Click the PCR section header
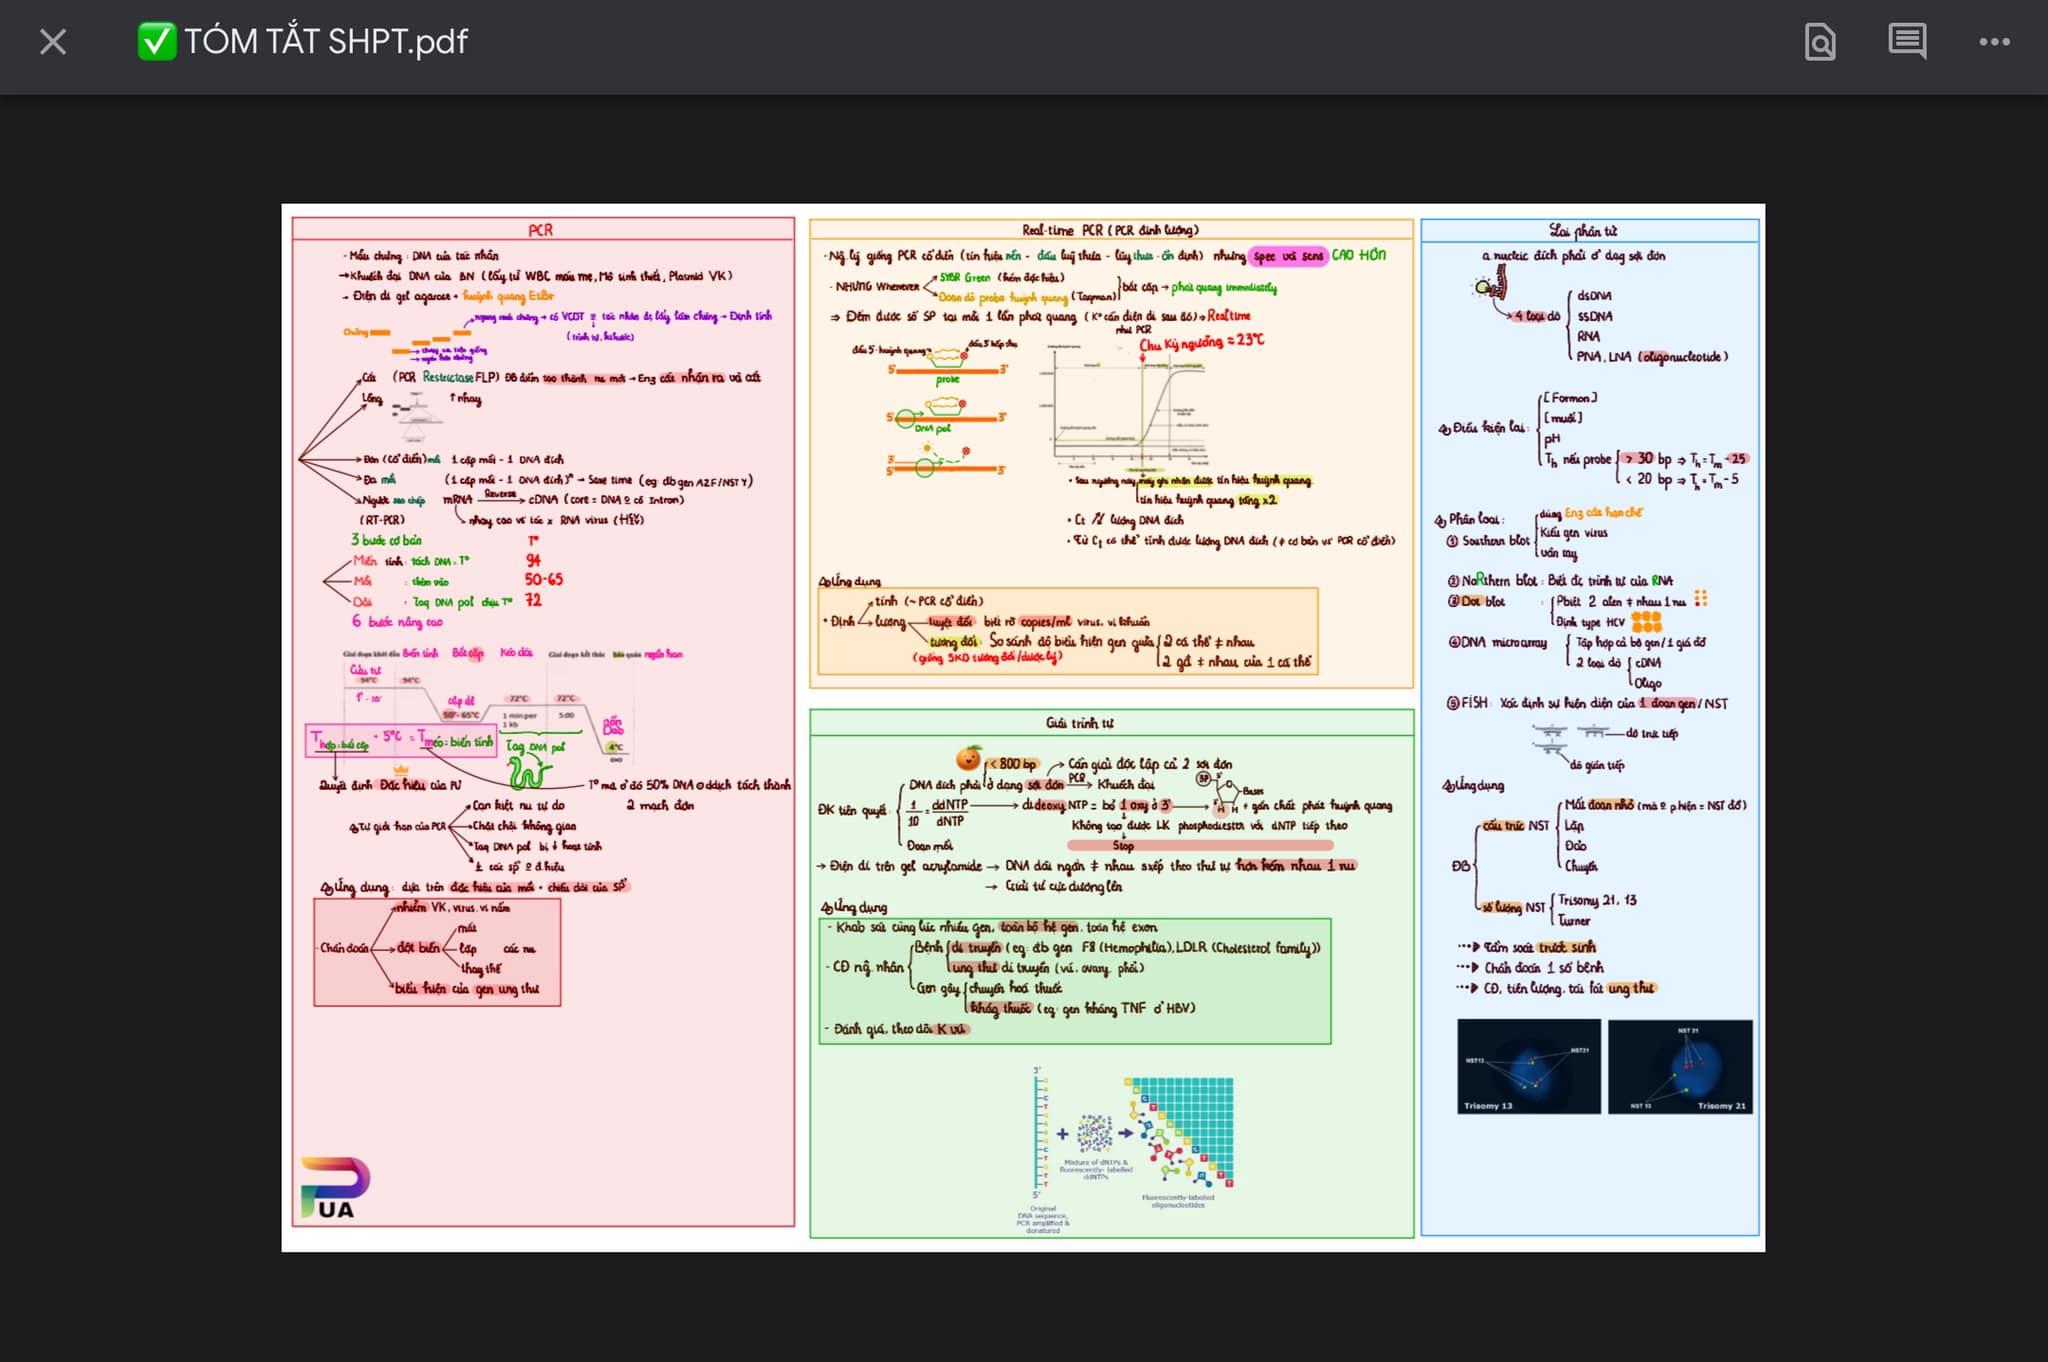Screen dimensions: 2048x1362 (541, 230)
